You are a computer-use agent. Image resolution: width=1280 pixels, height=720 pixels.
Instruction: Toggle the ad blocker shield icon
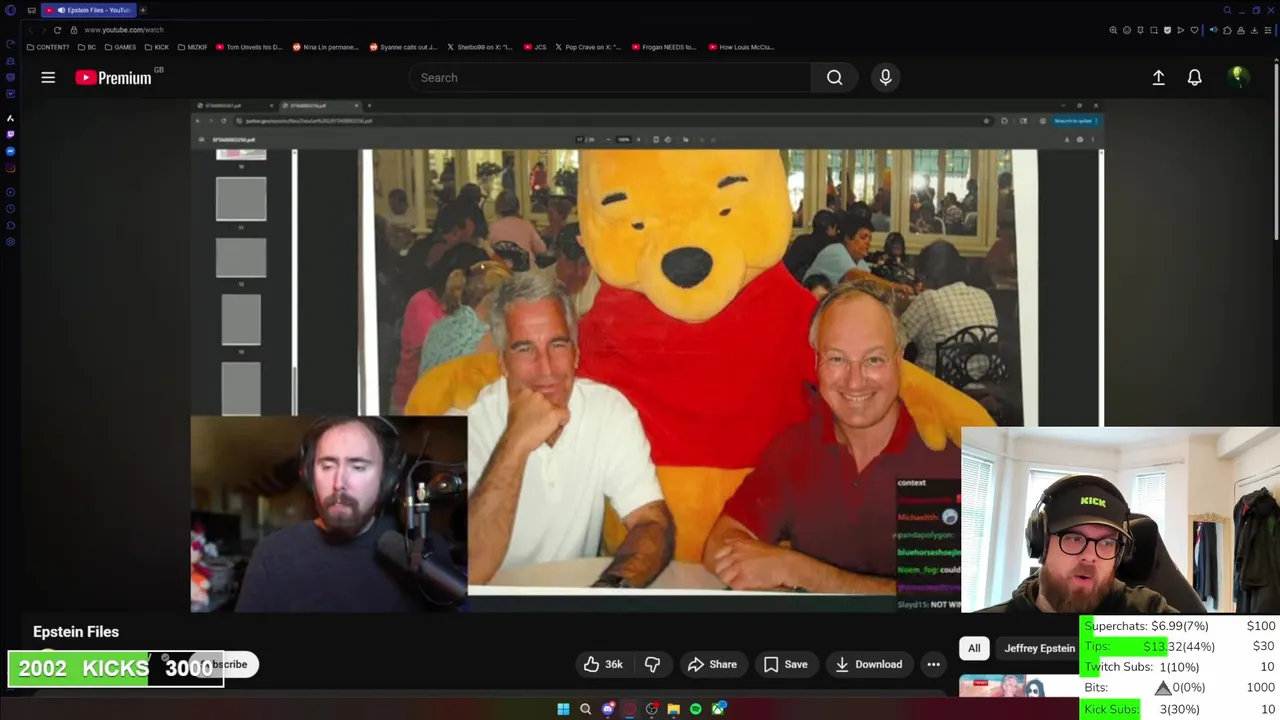pos(1167,30)
